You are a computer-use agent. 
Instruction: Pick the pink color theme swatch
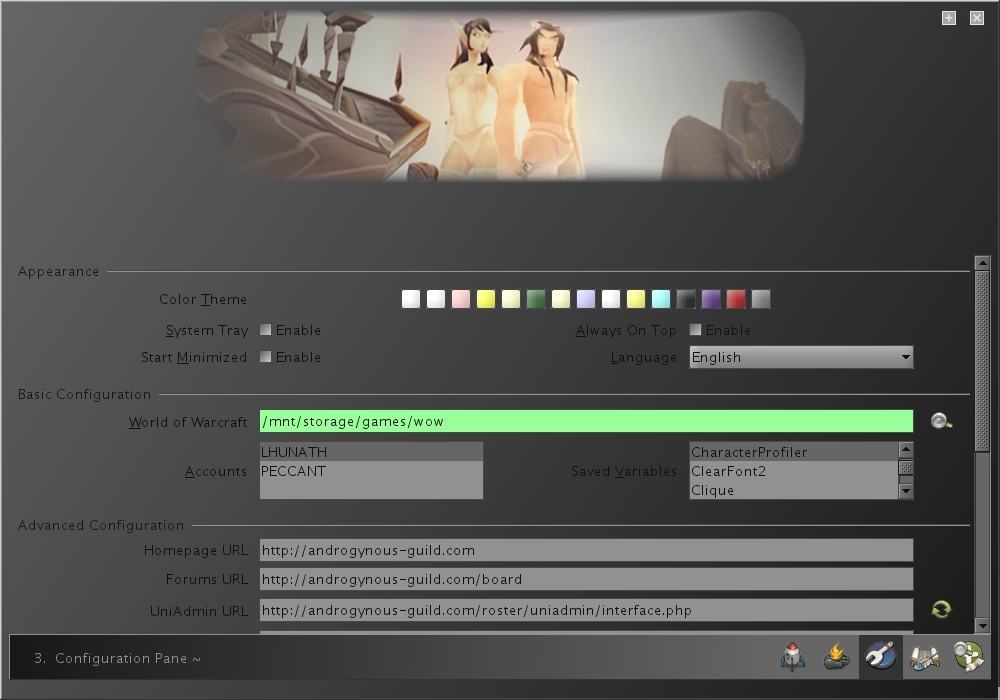pos(460,299)
